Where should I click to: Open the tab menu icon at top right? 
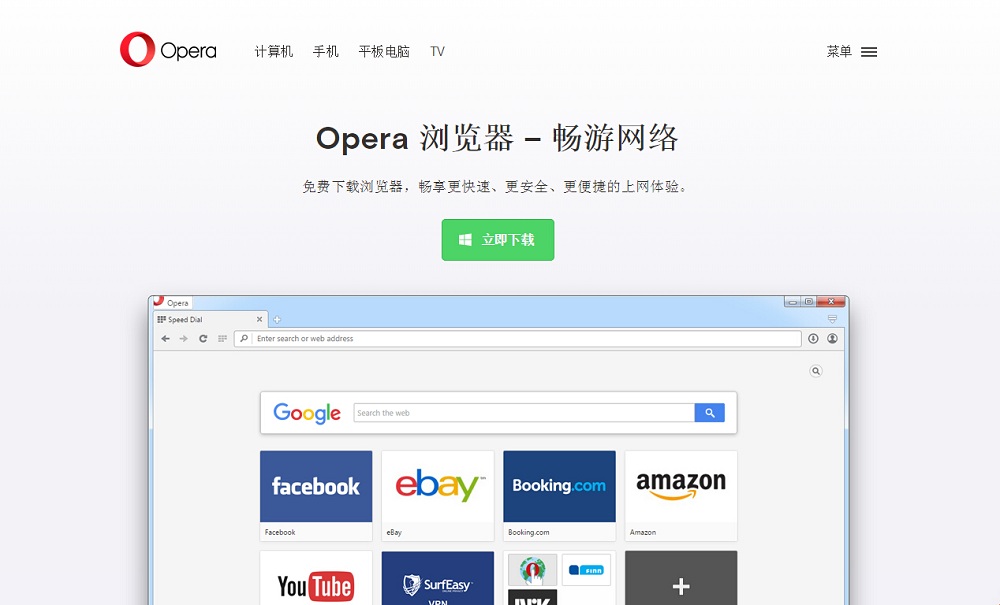click(x=832, y=319)
